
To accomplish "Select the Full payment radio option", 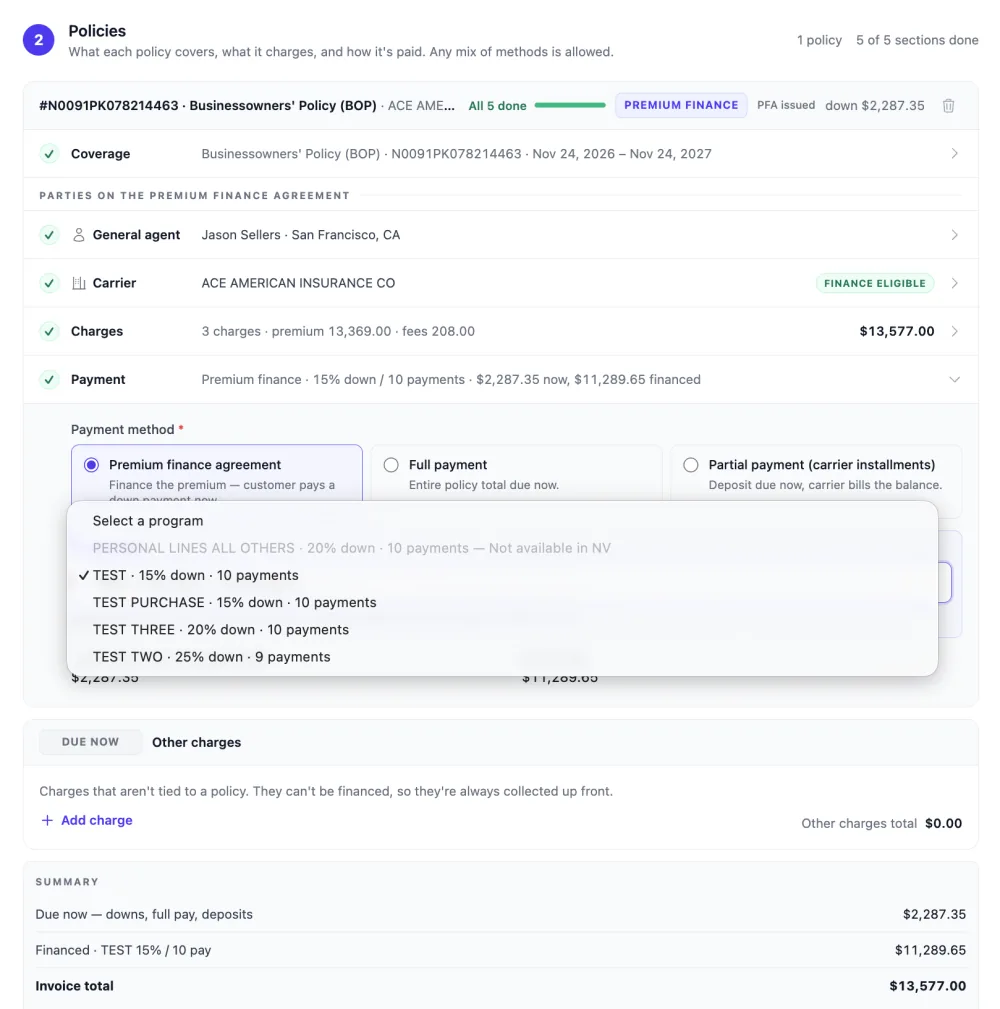I will tap(391, 465).
